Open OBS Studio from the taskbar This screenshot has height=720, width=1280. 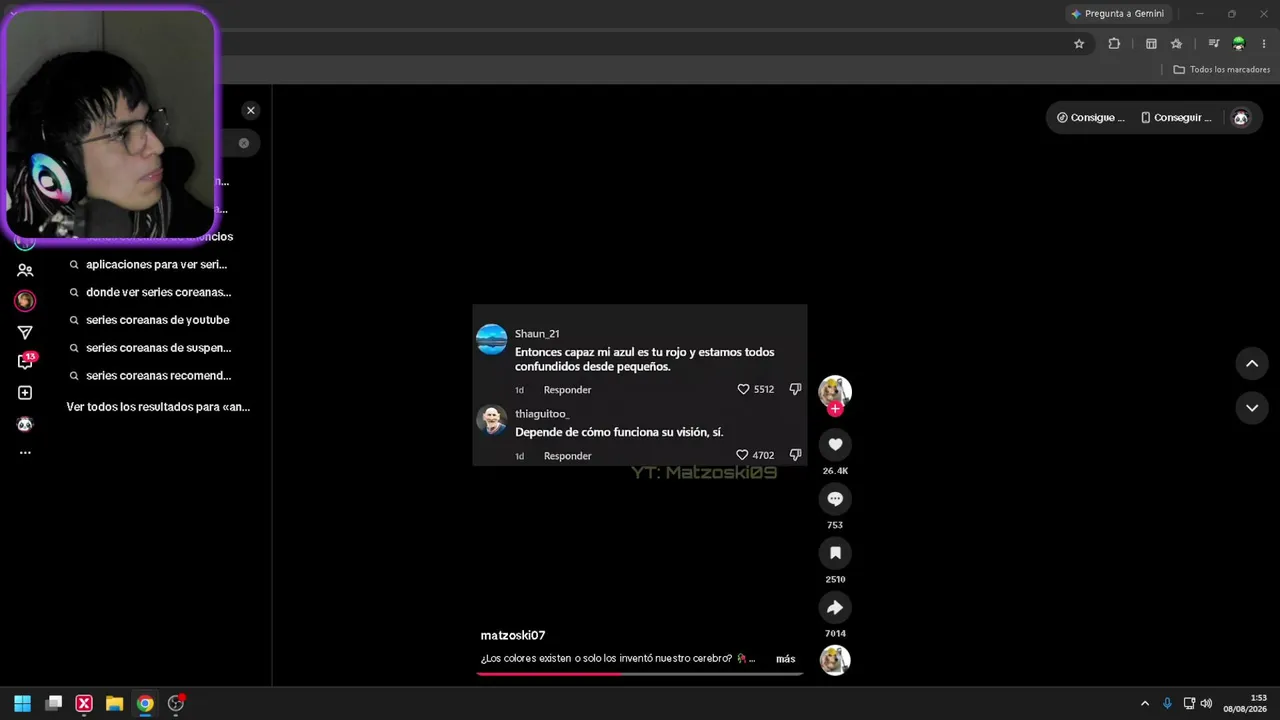(176, 703)
